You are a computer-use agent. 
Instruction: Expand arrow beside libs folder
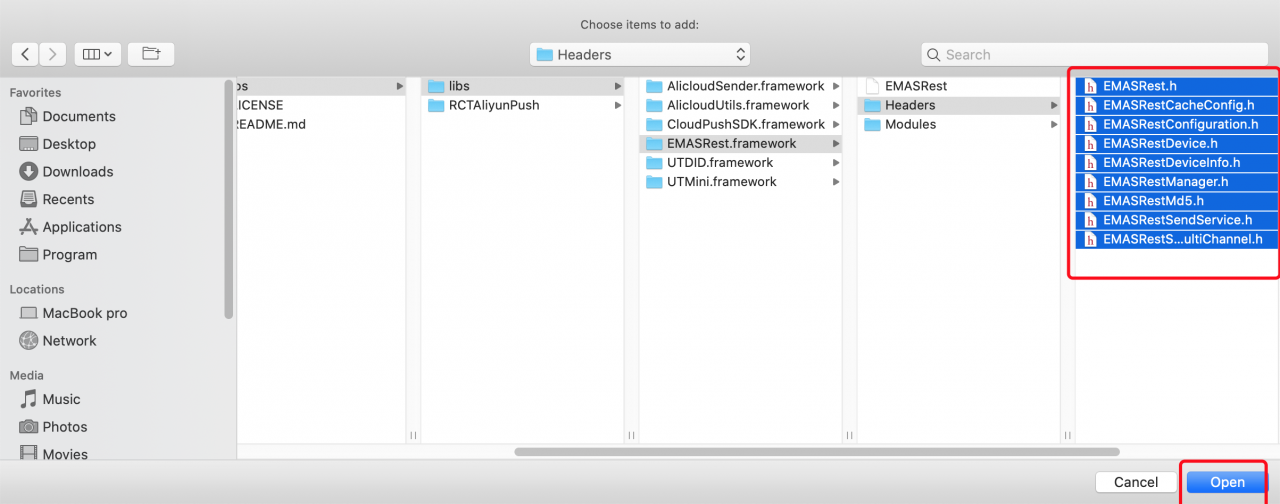pos(618,86)
